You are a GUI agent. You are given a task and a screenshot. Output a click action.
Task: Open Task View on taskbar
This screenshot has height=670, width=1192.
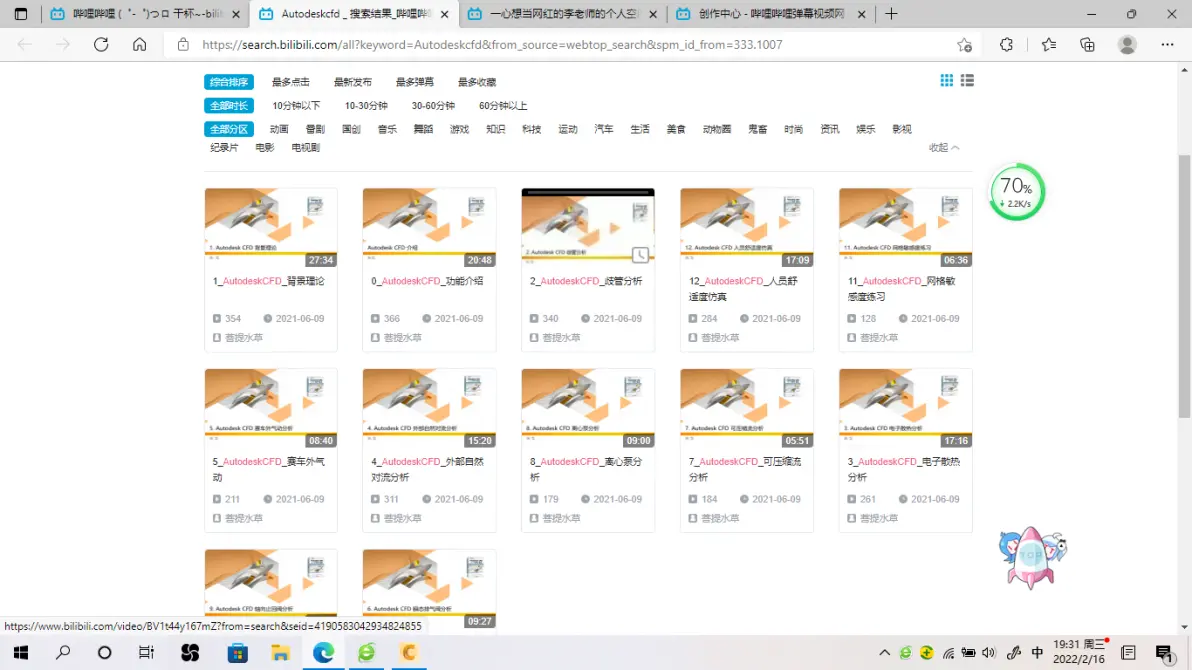[x=146, y=653]
